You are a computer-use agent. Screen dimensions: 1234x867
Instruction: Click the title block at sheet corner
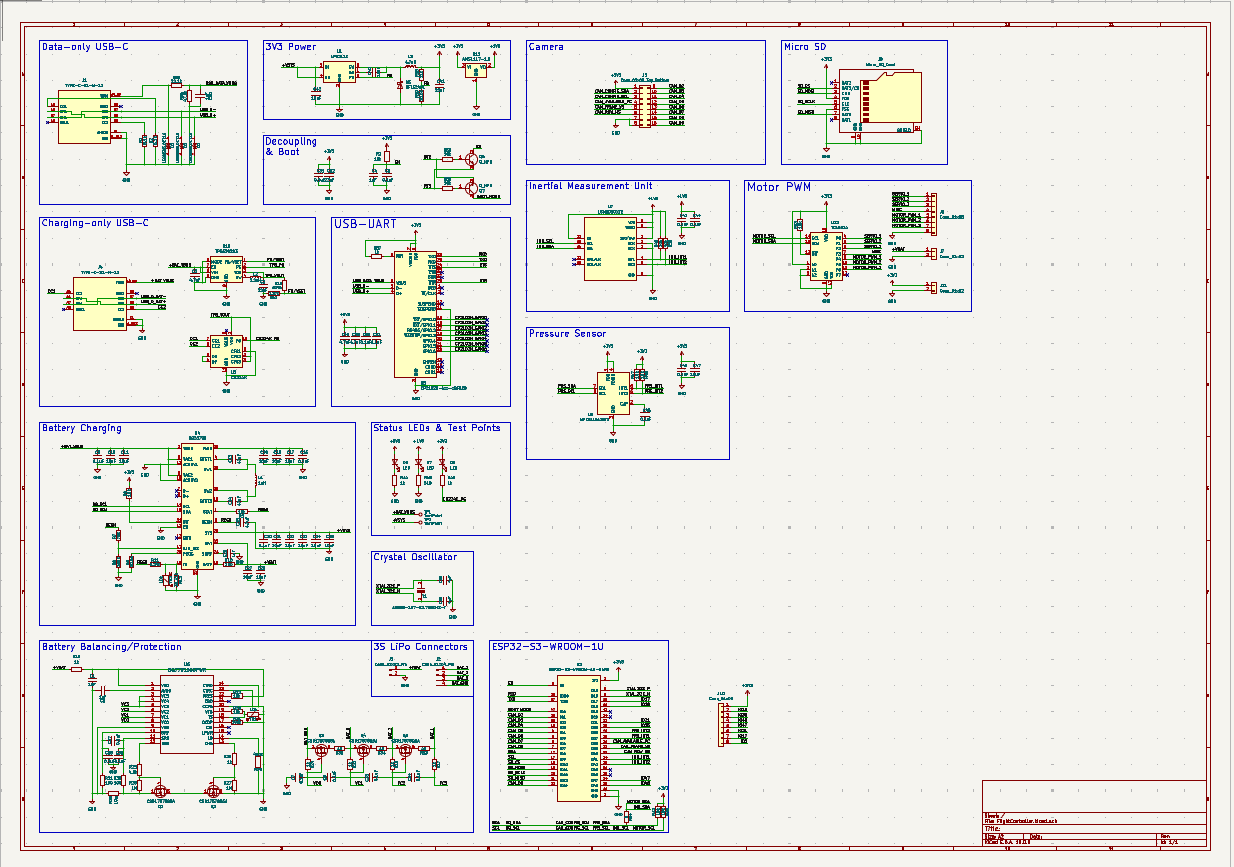point(1094,813)
